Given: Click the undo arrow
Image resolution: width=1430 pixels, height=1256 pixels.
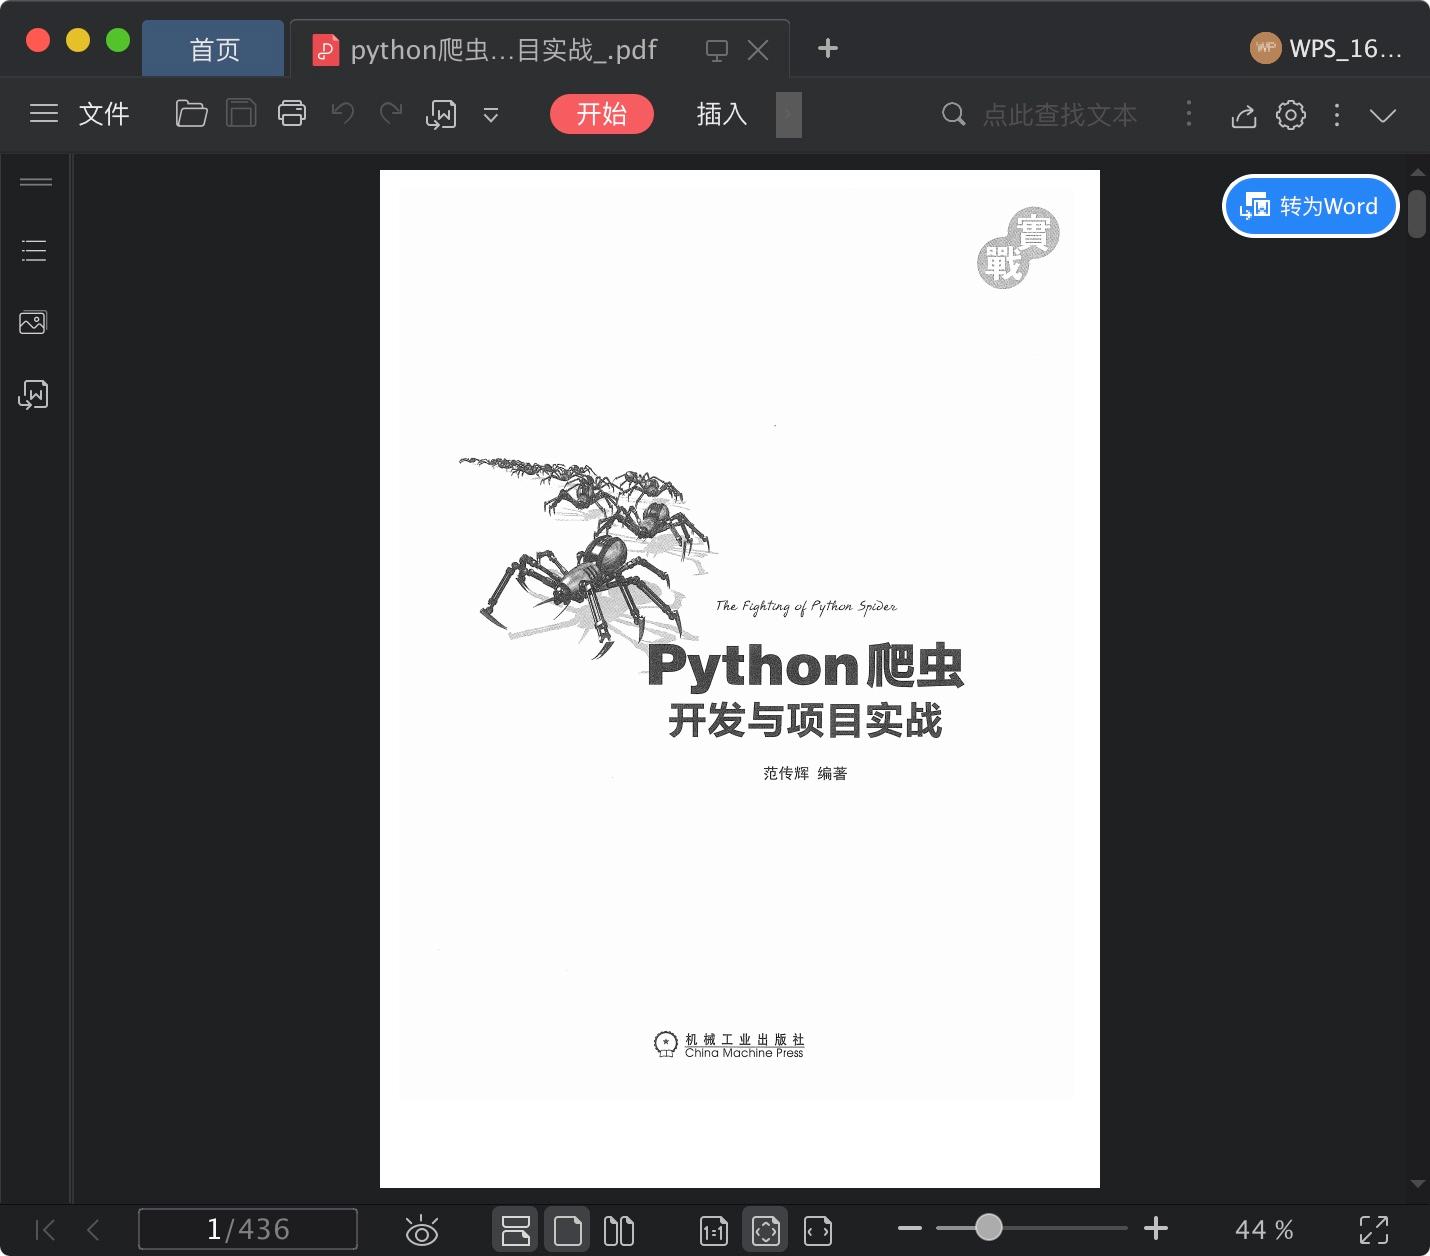Looking at the screenshot, I should pos(343,114).
